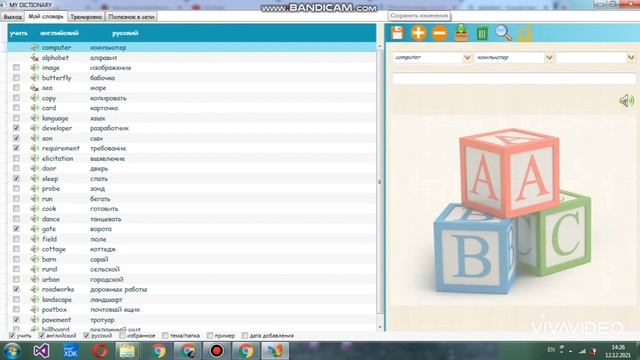Expand the Russian translation dropdown showing компьютер
The width and height of the screenshot is (640, 360).
pyautogui.click(x=549, y=58)
